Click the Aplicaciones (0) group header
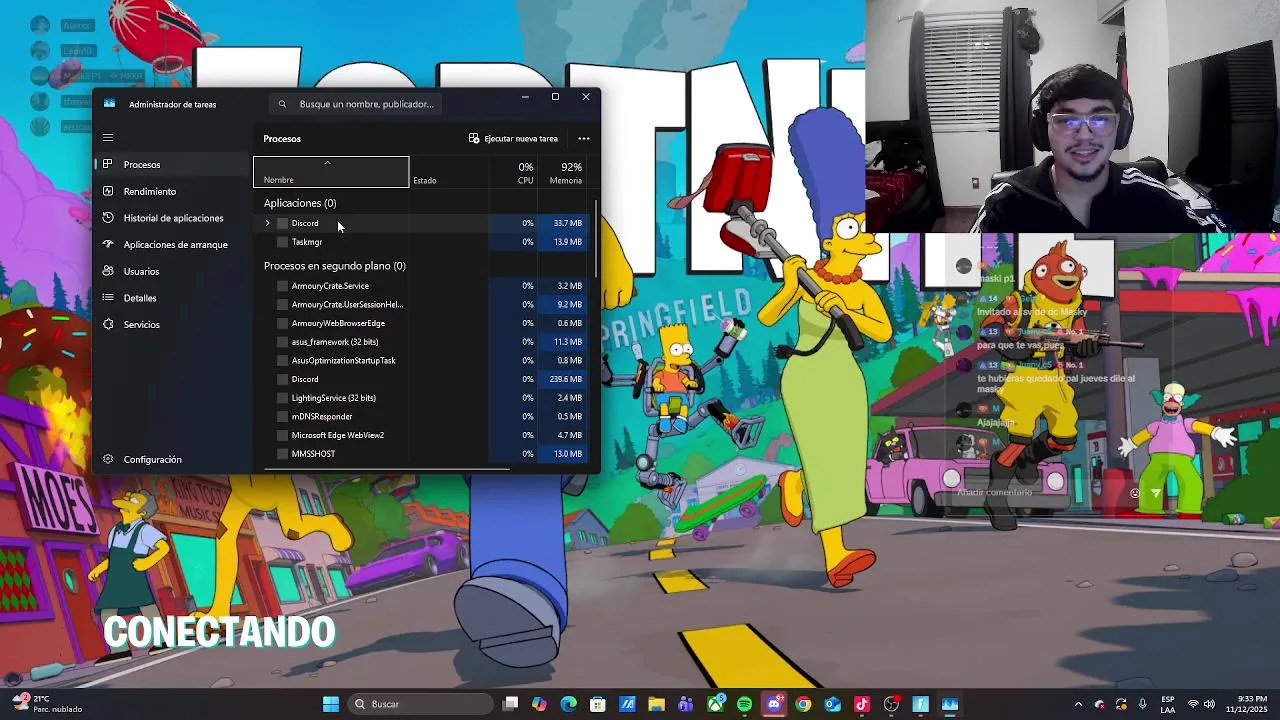 click(300, 203)
